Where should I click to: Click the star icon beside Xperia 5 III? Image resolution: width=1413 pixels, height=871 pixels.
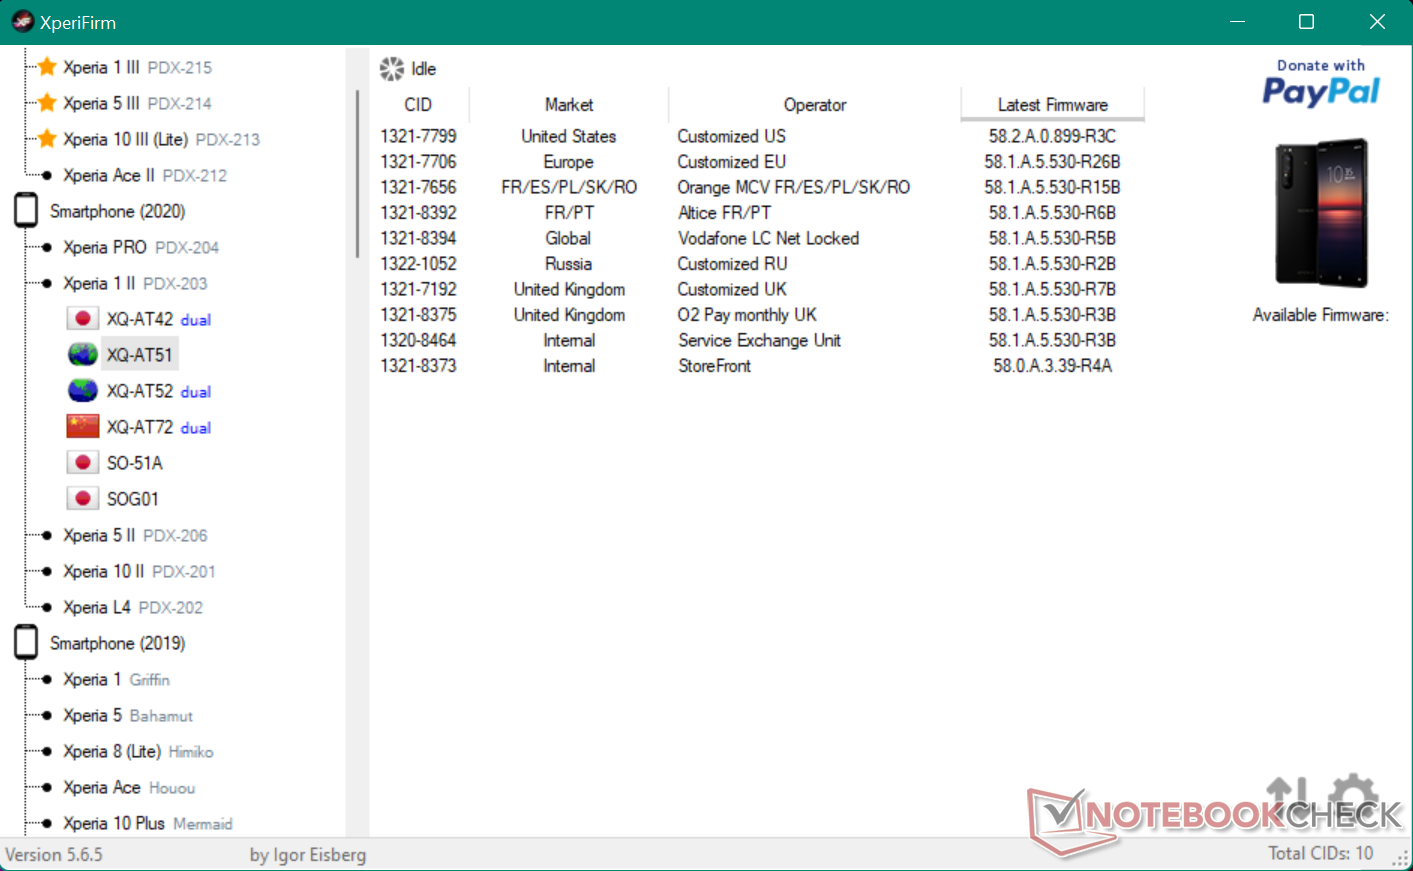46,103
